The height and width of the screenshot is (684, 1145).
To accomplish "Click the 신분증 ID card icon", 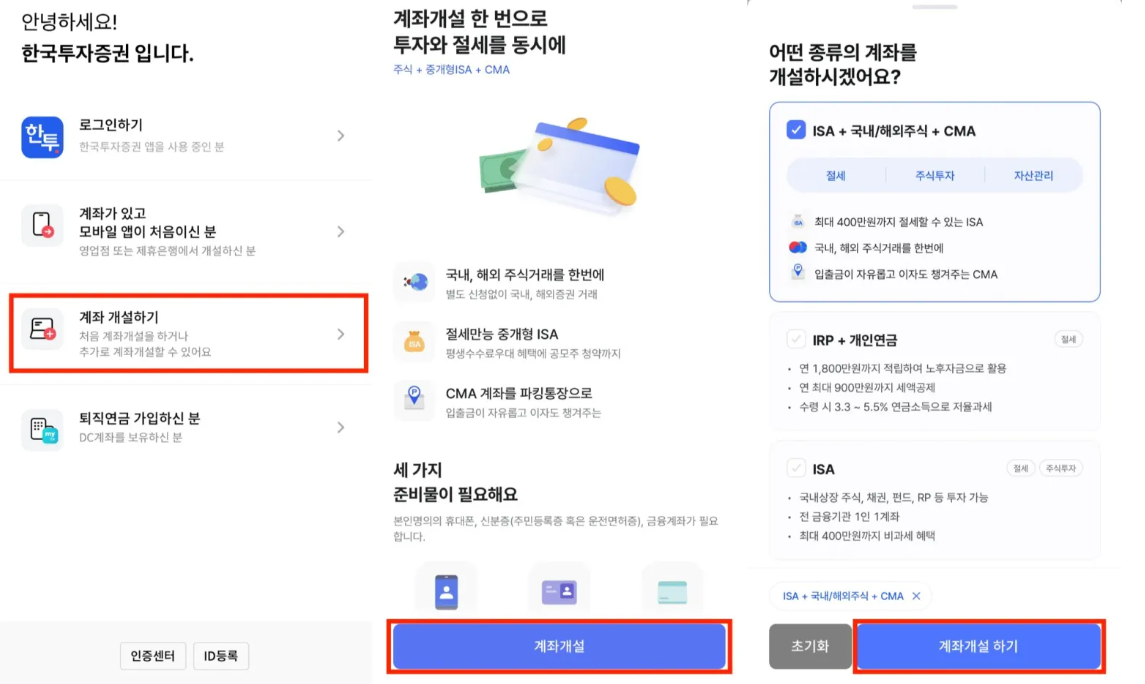I will tap(559, 590).
